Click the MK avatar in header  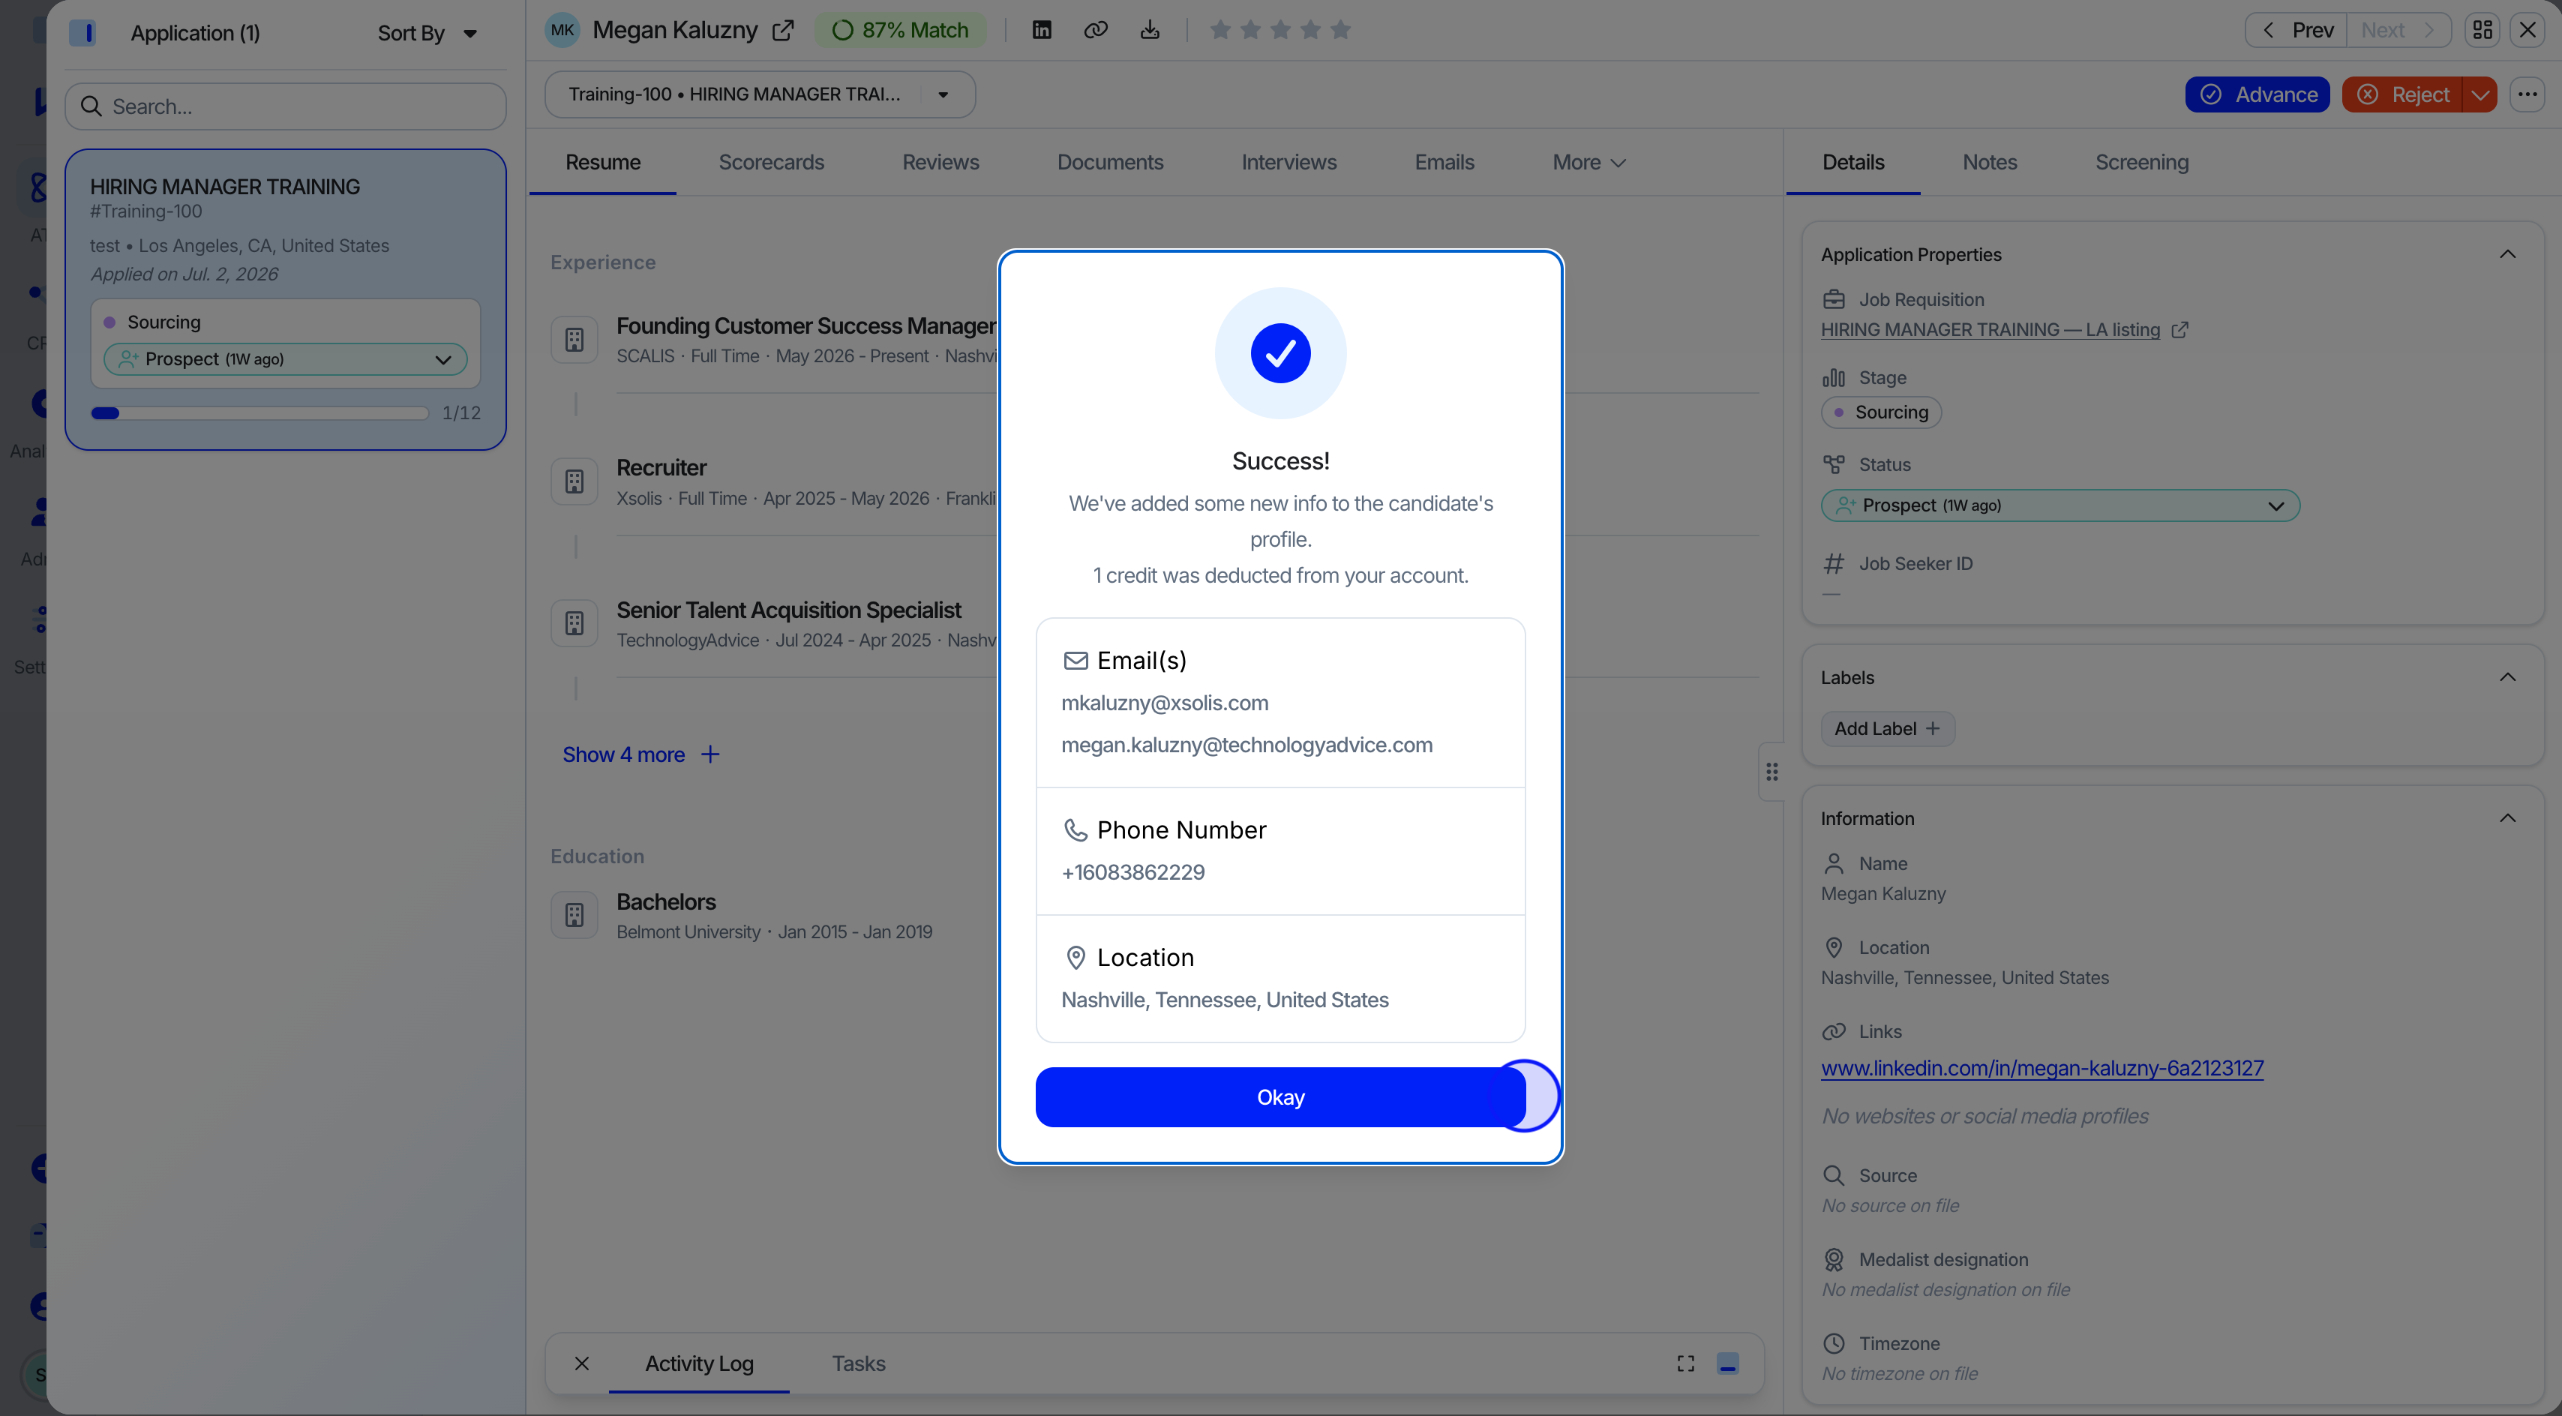(x=562, y=30)
